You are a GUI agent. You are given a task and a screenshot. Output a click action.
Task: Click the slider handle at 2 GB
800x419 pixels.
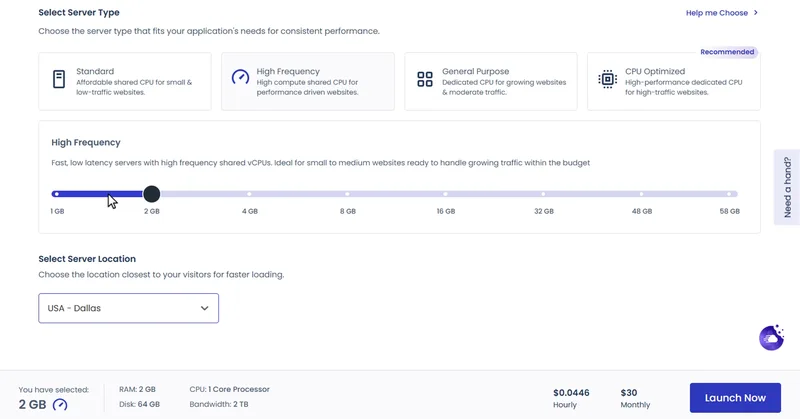[x=152, y=194]
